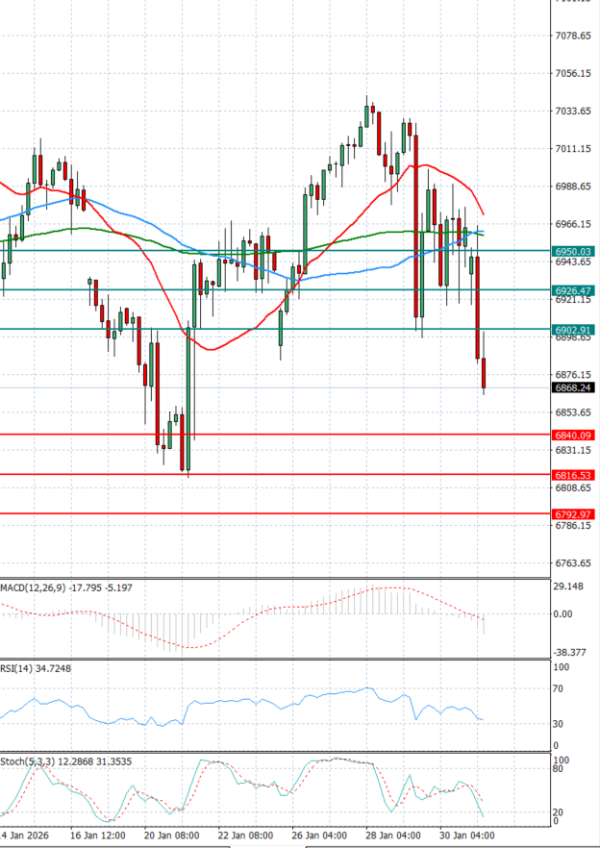Click the current price tag 6868.24
600x848 pixels.
(573, 388)
